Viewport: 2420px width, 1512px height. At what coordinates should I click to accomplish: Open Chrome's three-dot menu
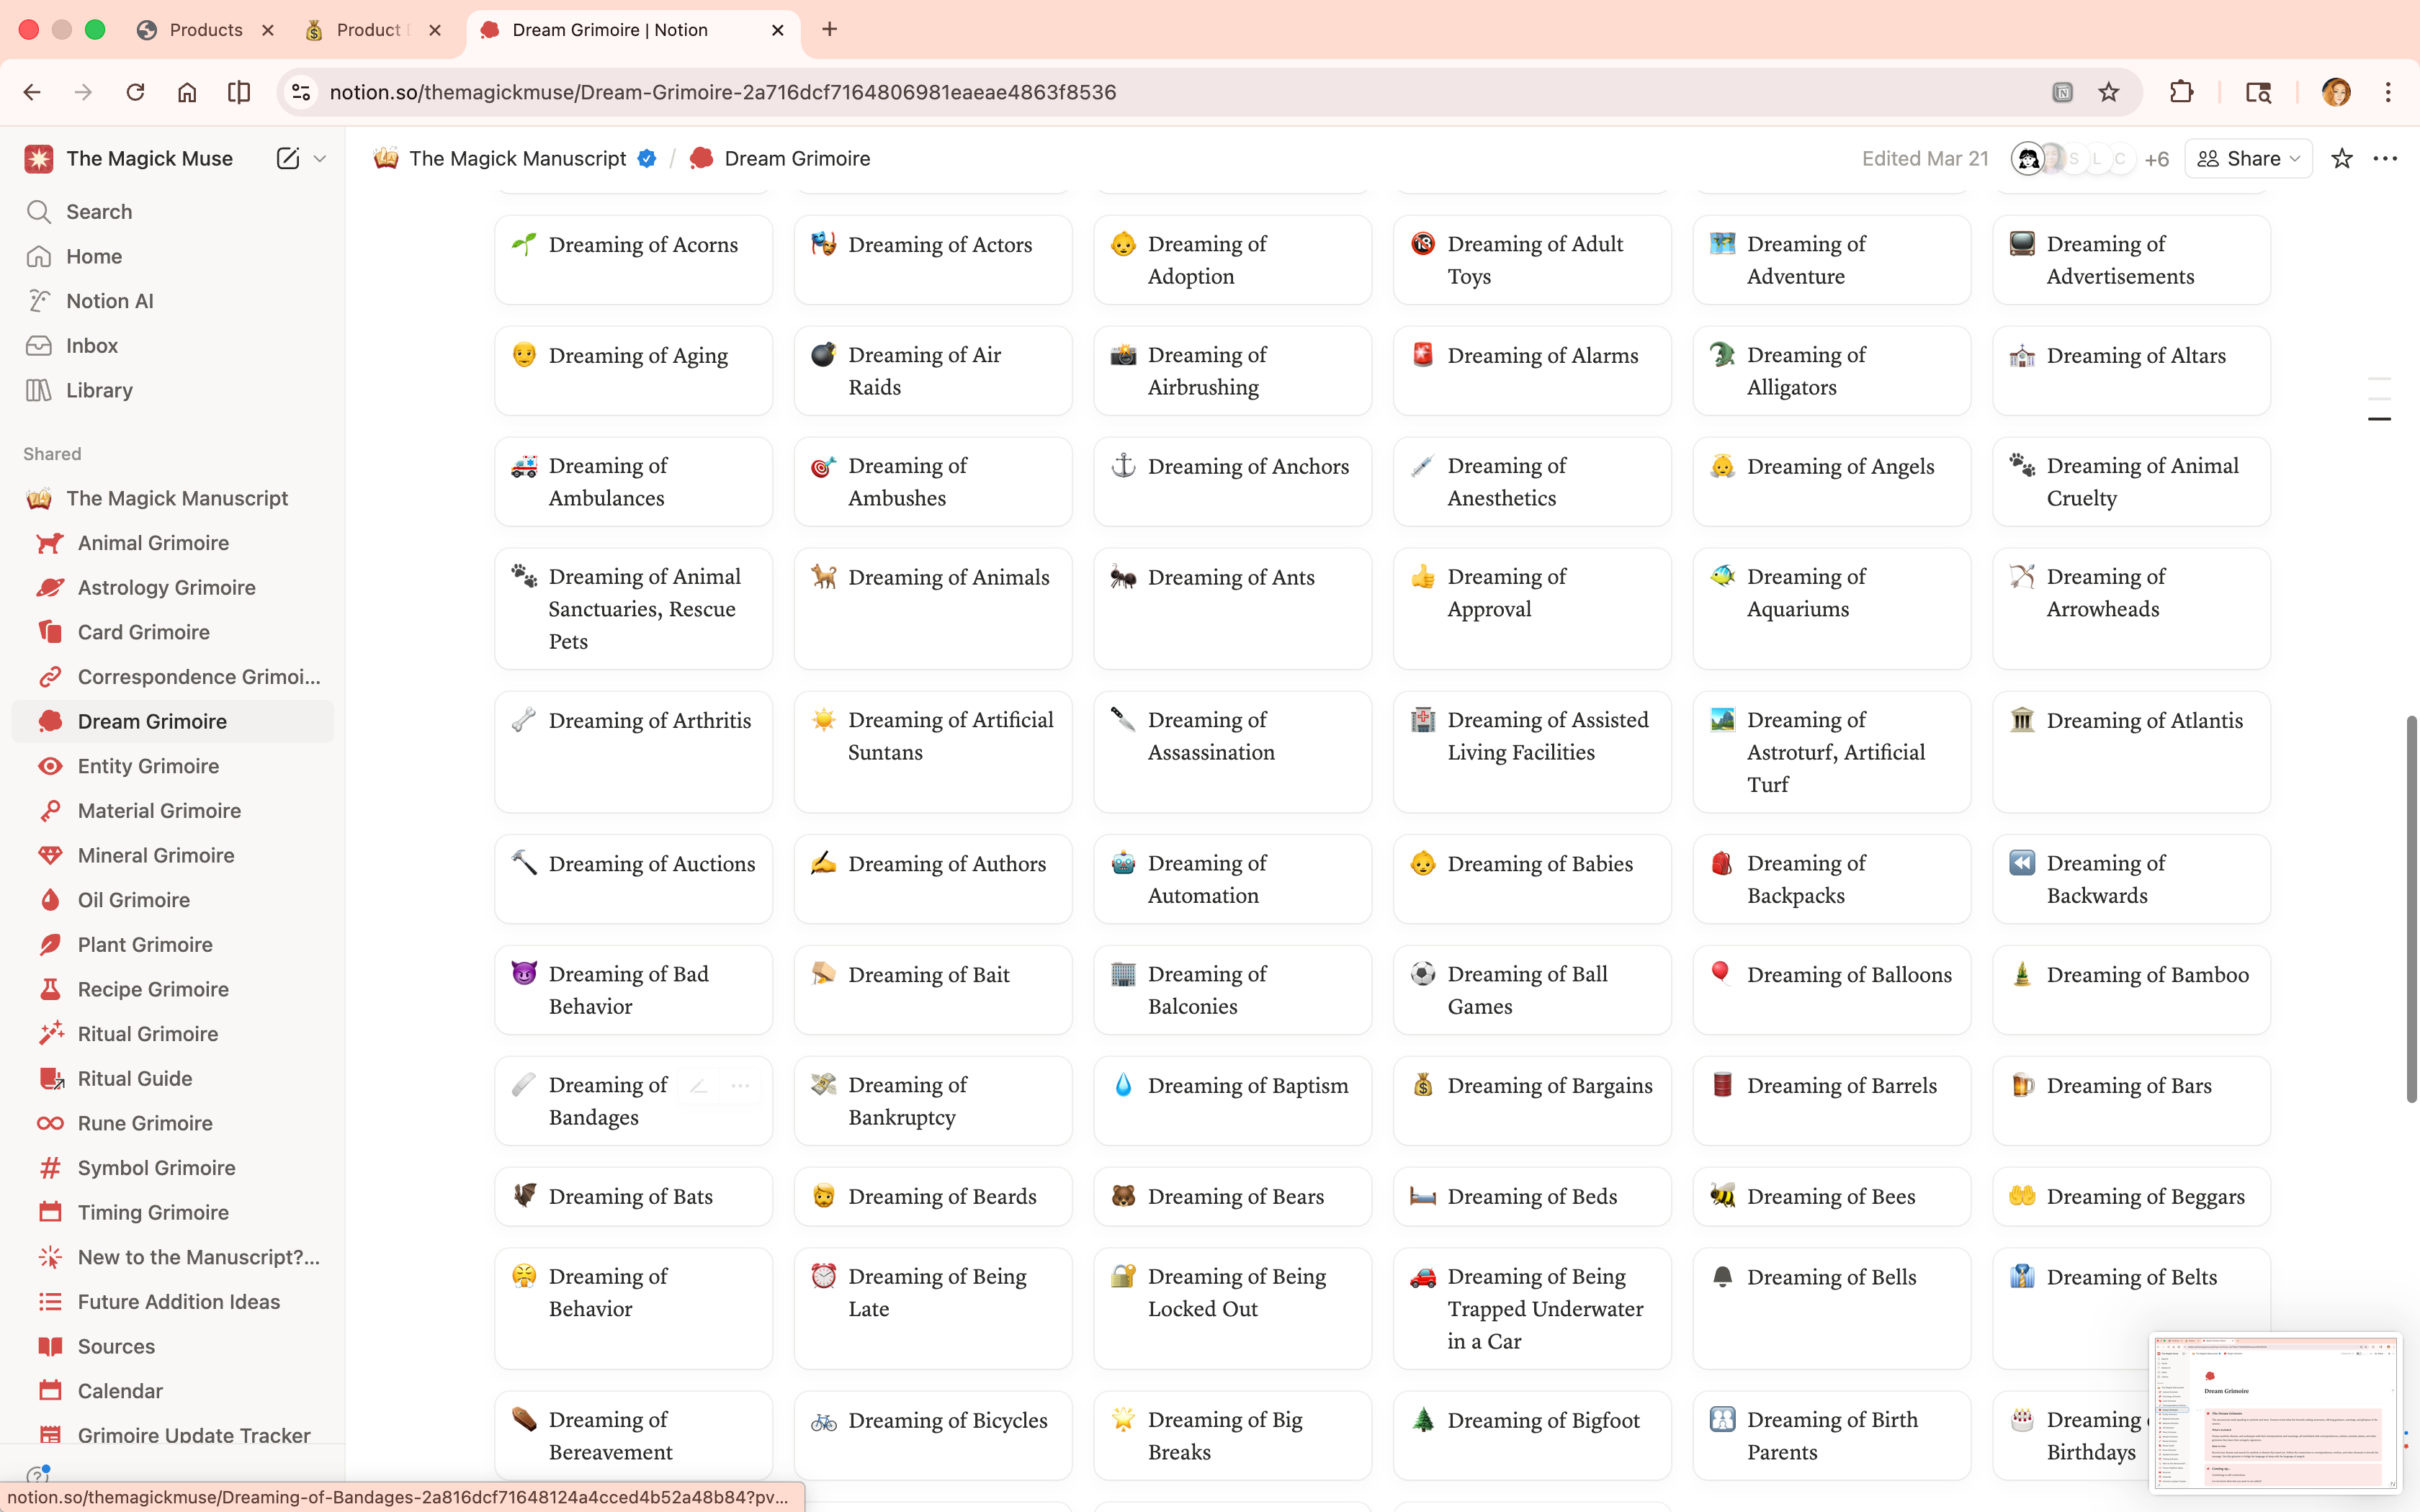2388,92
